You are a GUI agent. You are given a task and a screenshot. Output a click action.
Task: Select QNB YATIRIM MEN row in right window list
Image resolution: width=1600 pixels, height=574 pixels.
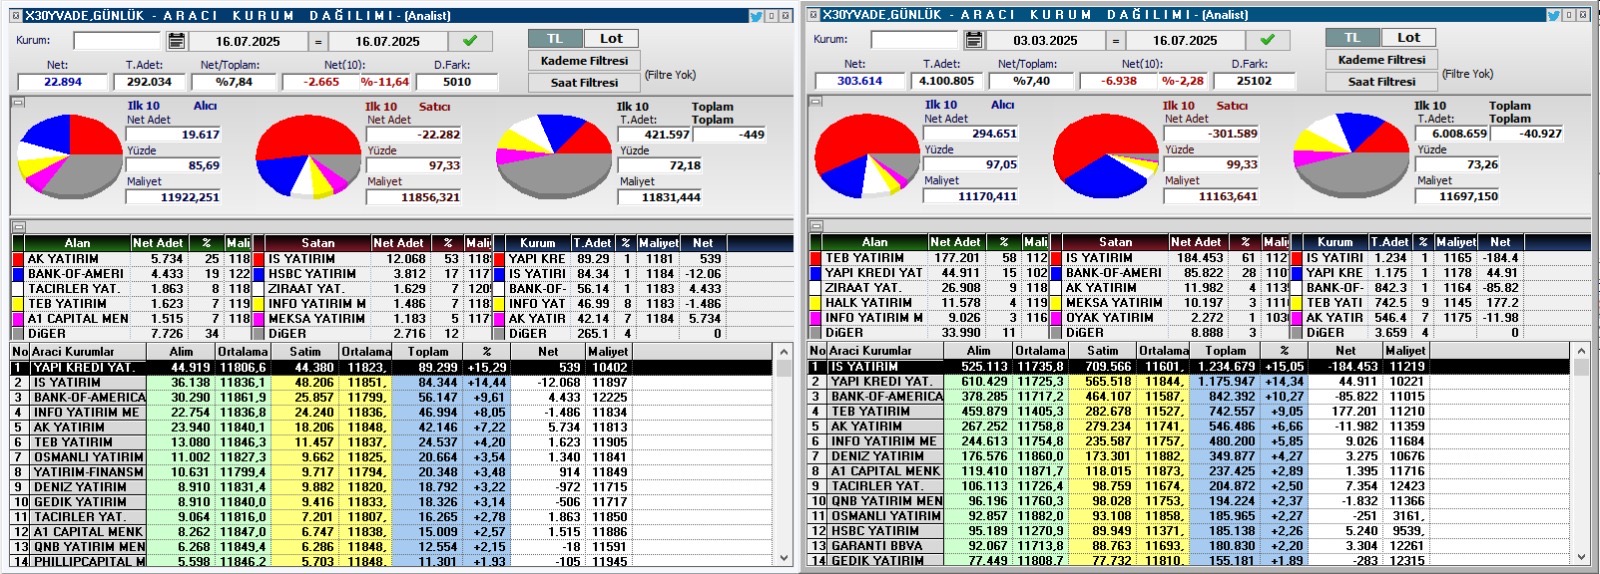click(x=1189, y=501)
